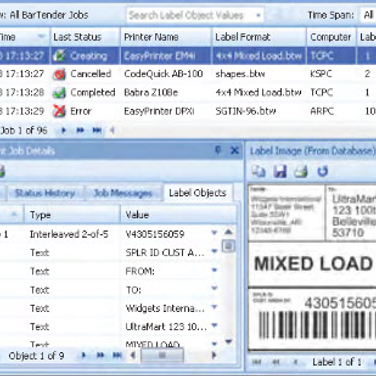Click the Creating status icon
The image size is (376, 376).
59,56
